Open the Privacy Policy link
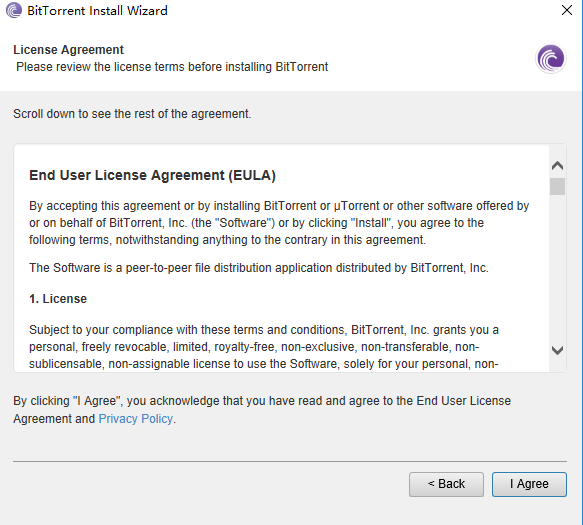583x525 pixels. 136,419
